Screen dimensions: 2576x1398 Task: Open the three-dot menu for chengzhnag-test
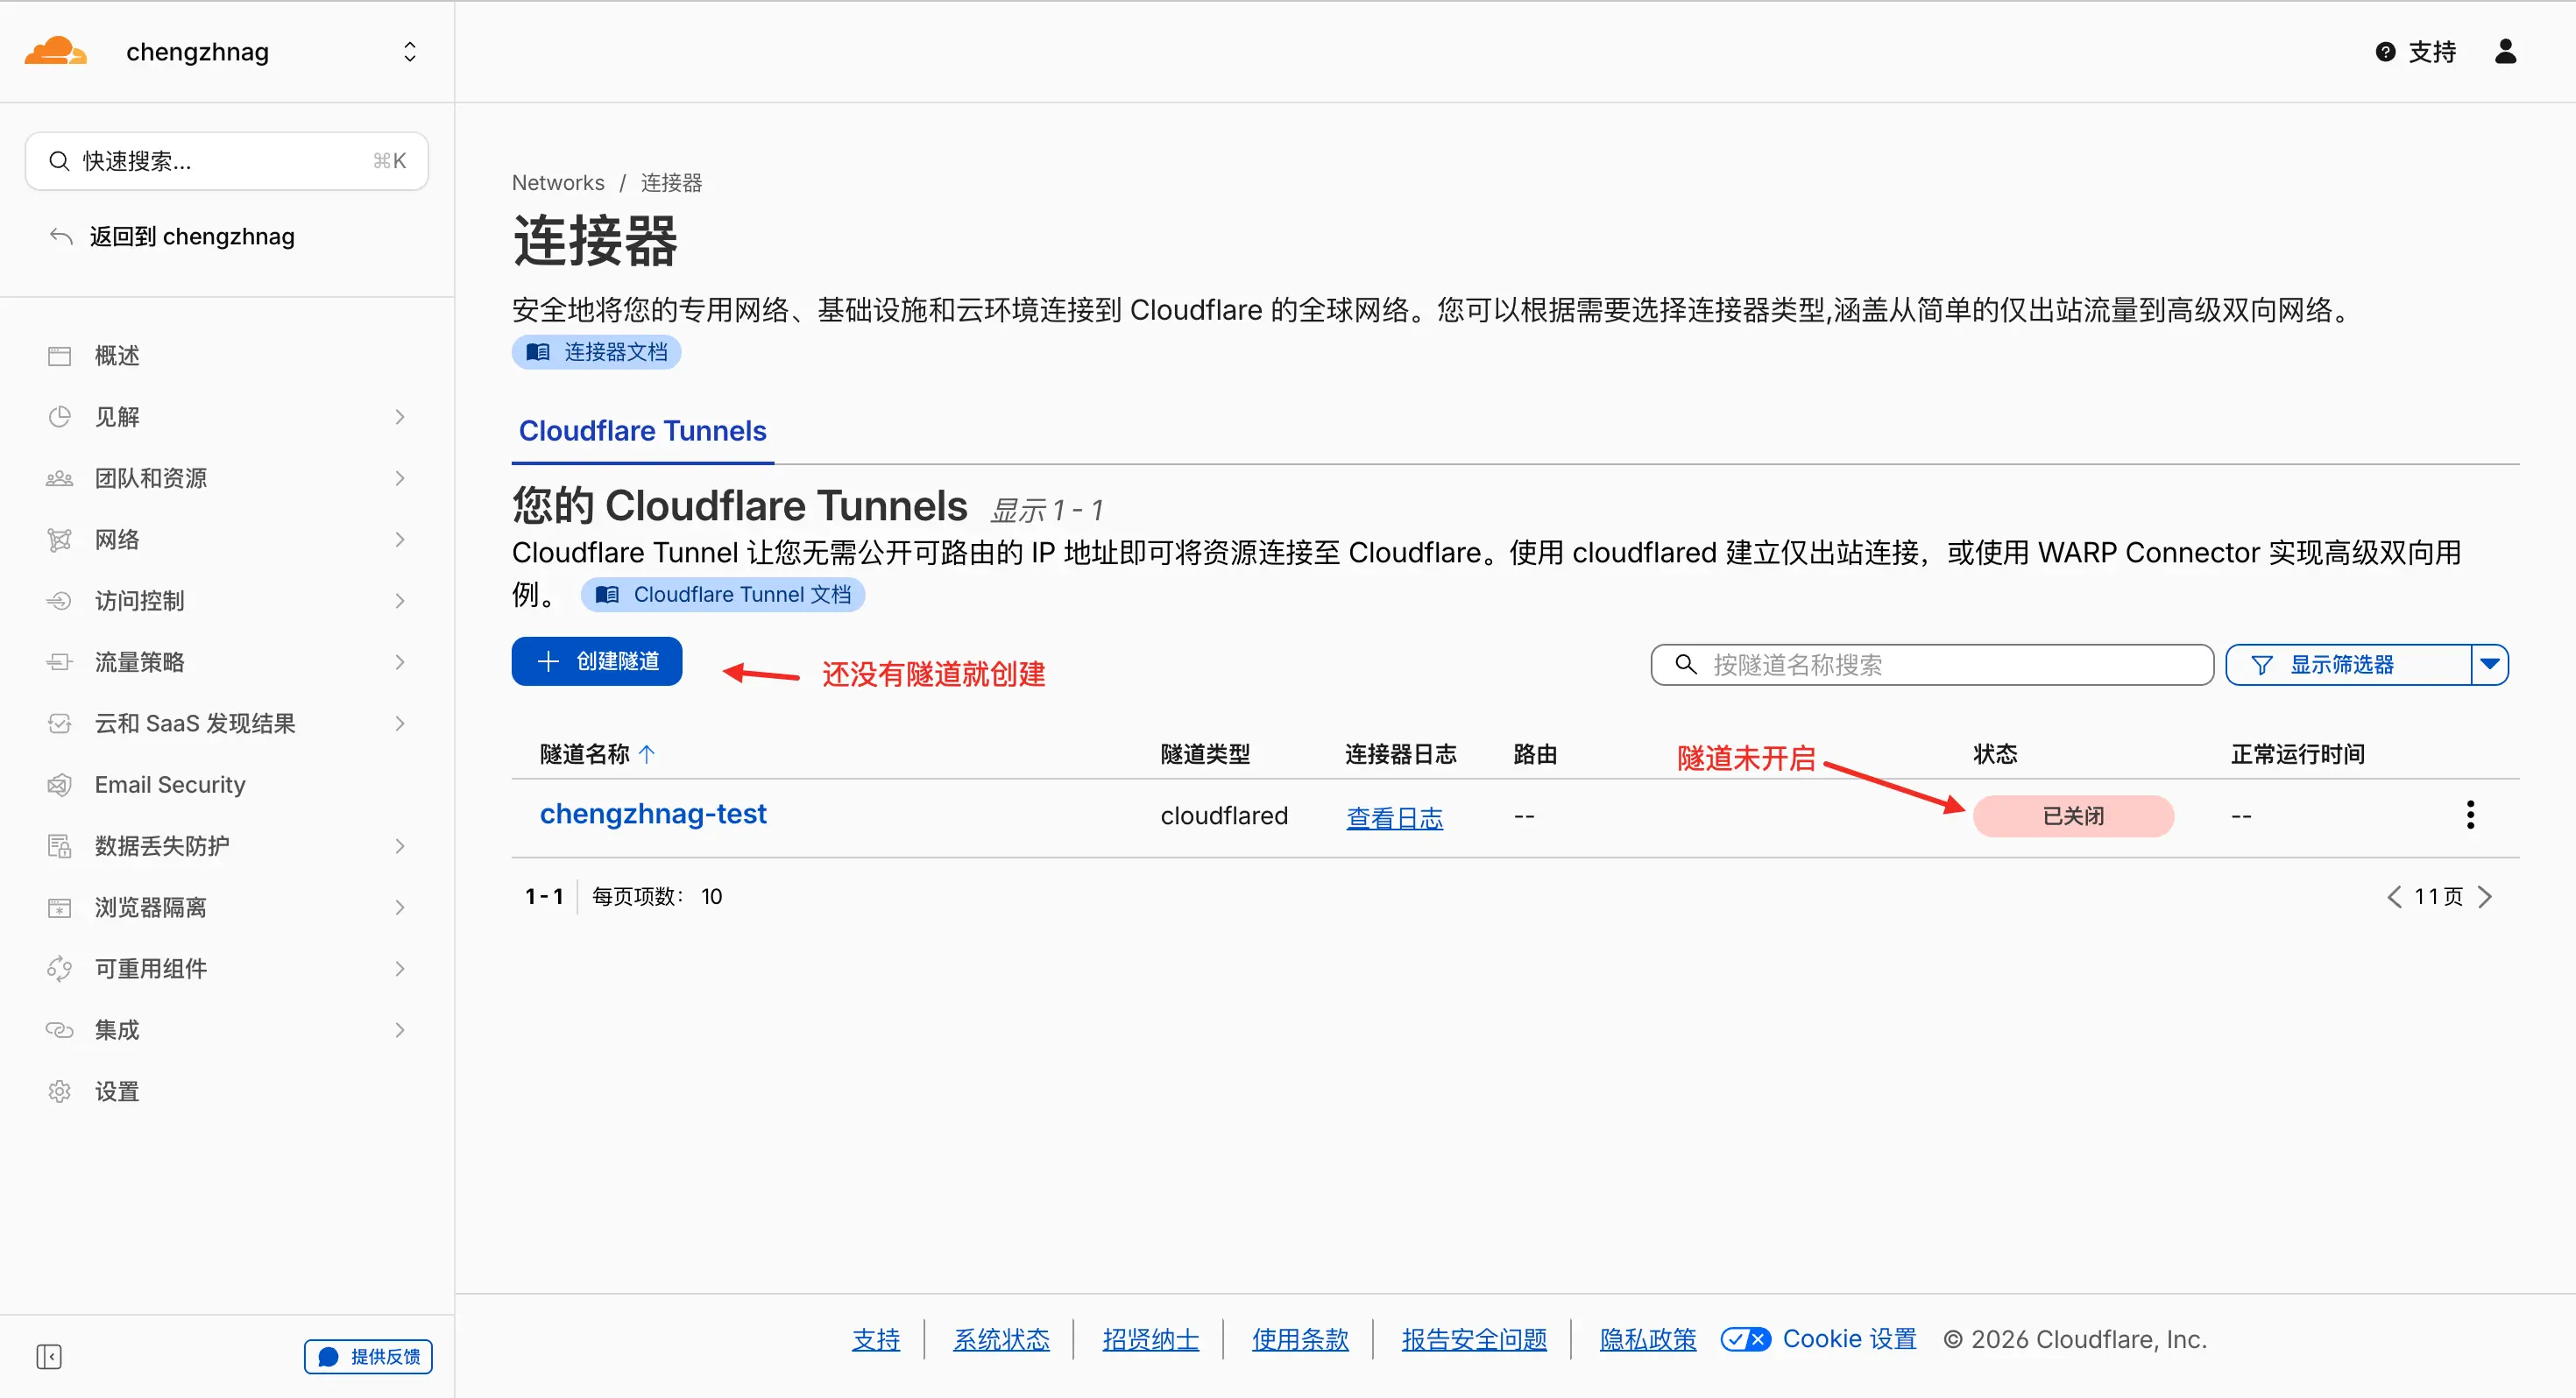coord(2470,815)
